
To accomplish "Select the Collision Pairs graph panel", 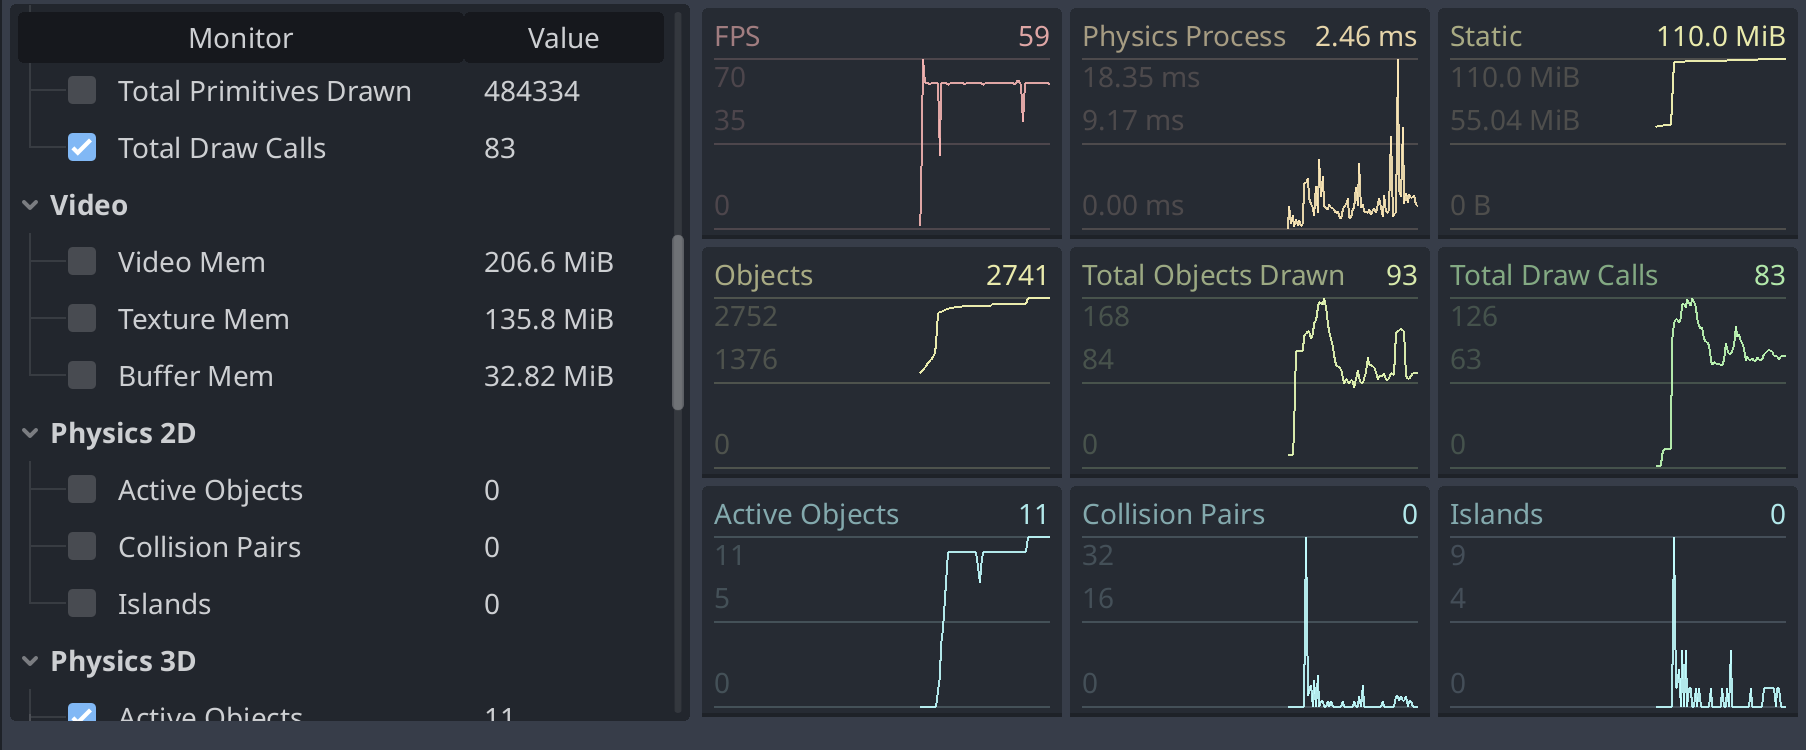I will click(1249, 600).
